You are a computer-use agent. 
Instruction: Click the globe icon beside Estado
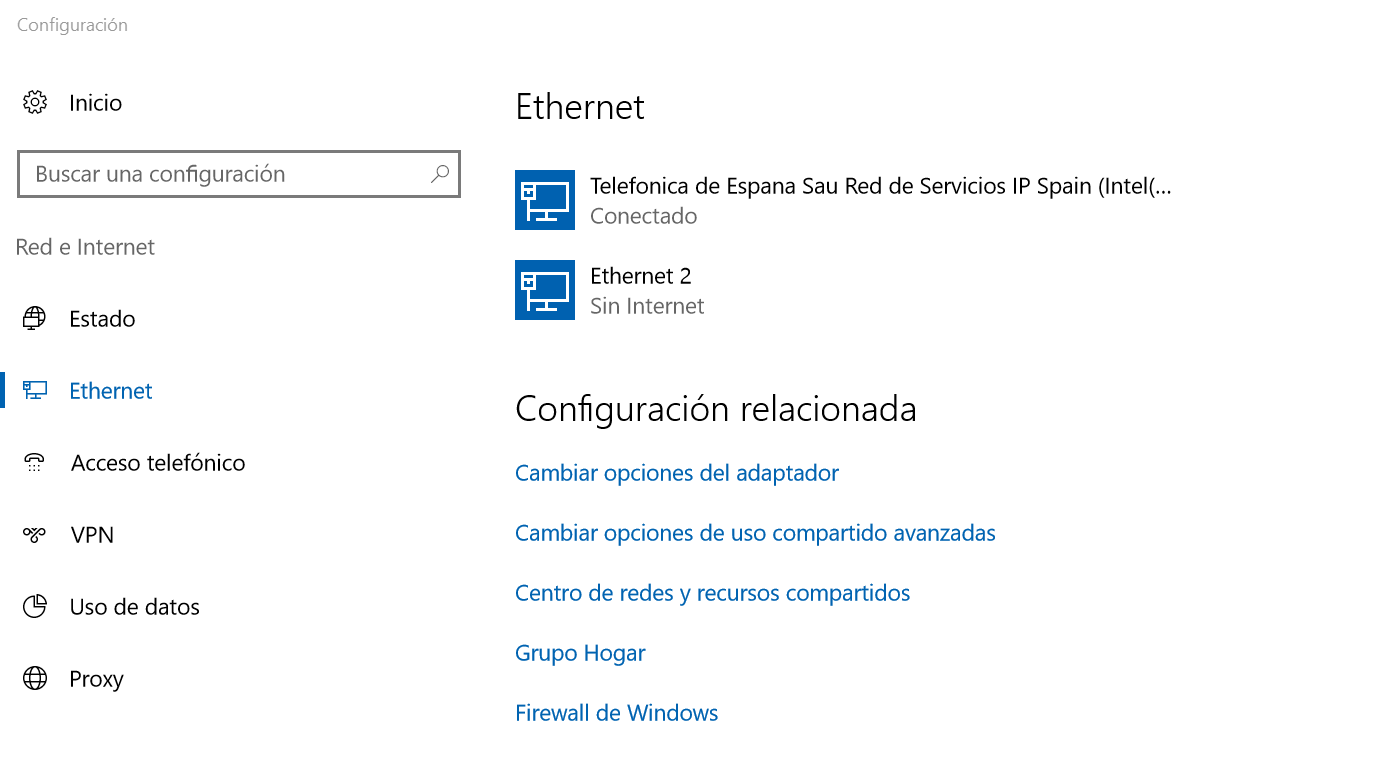[35, 319]
